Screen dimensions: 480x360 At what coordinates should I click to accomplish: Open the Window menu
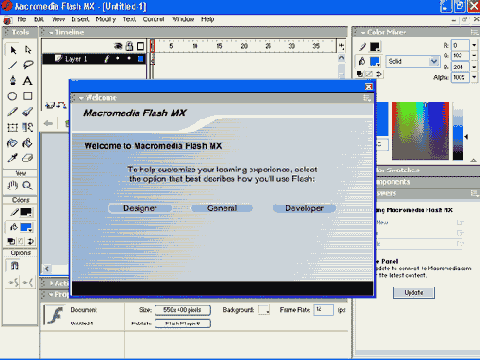183,19
